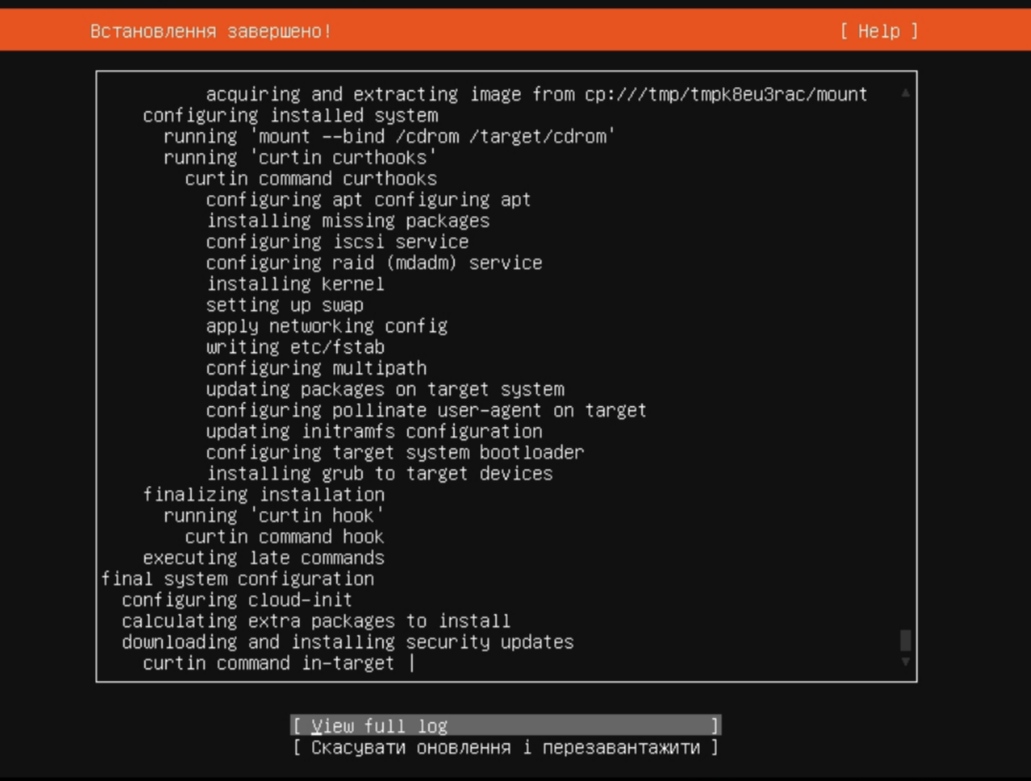
Task: Click line 'configuring raid (mdadm) service'
Action: pyautogui.click(x=374, y=262)
